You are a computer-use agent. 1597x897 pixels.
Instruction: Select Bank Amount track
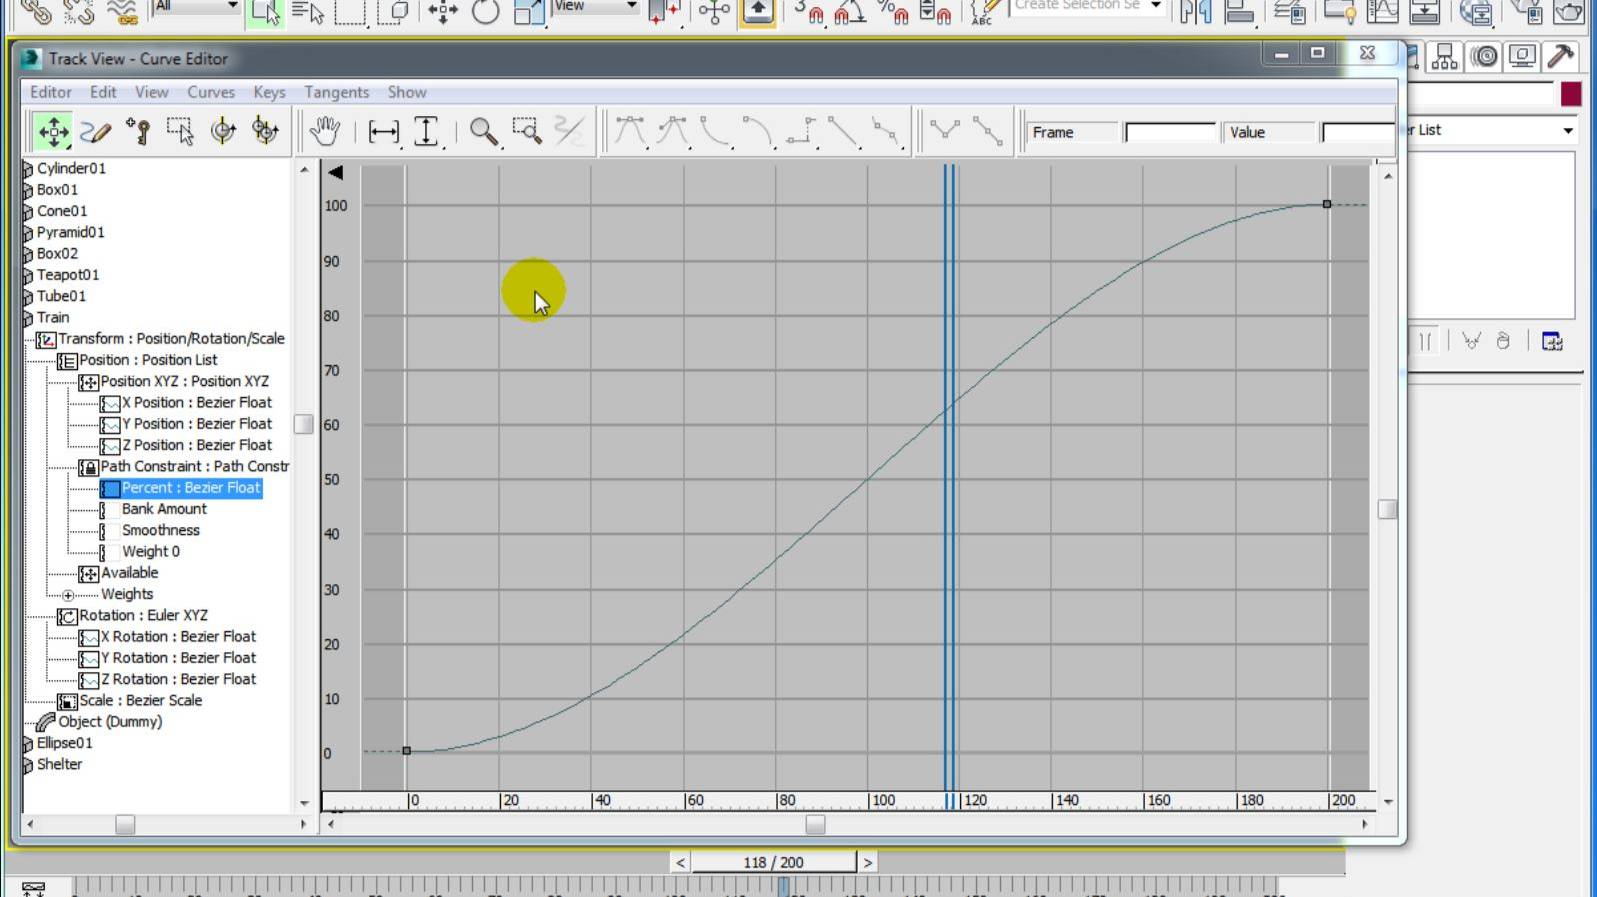coord(164,509)
